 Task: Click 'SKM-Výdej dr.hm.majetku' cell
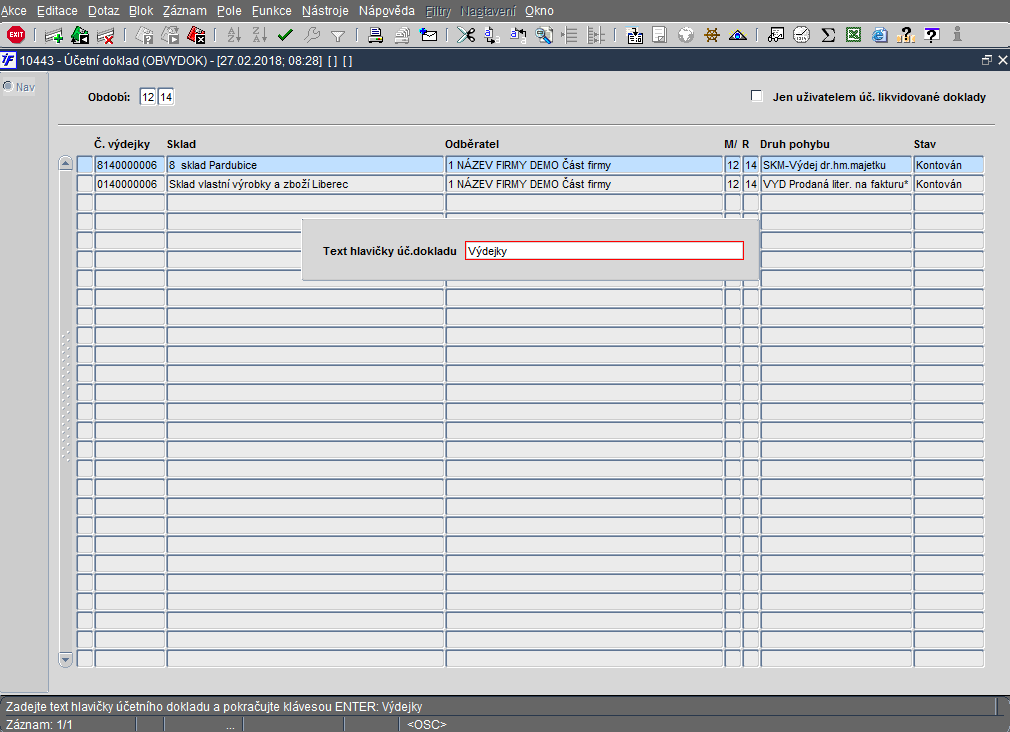tap(836, 165)
